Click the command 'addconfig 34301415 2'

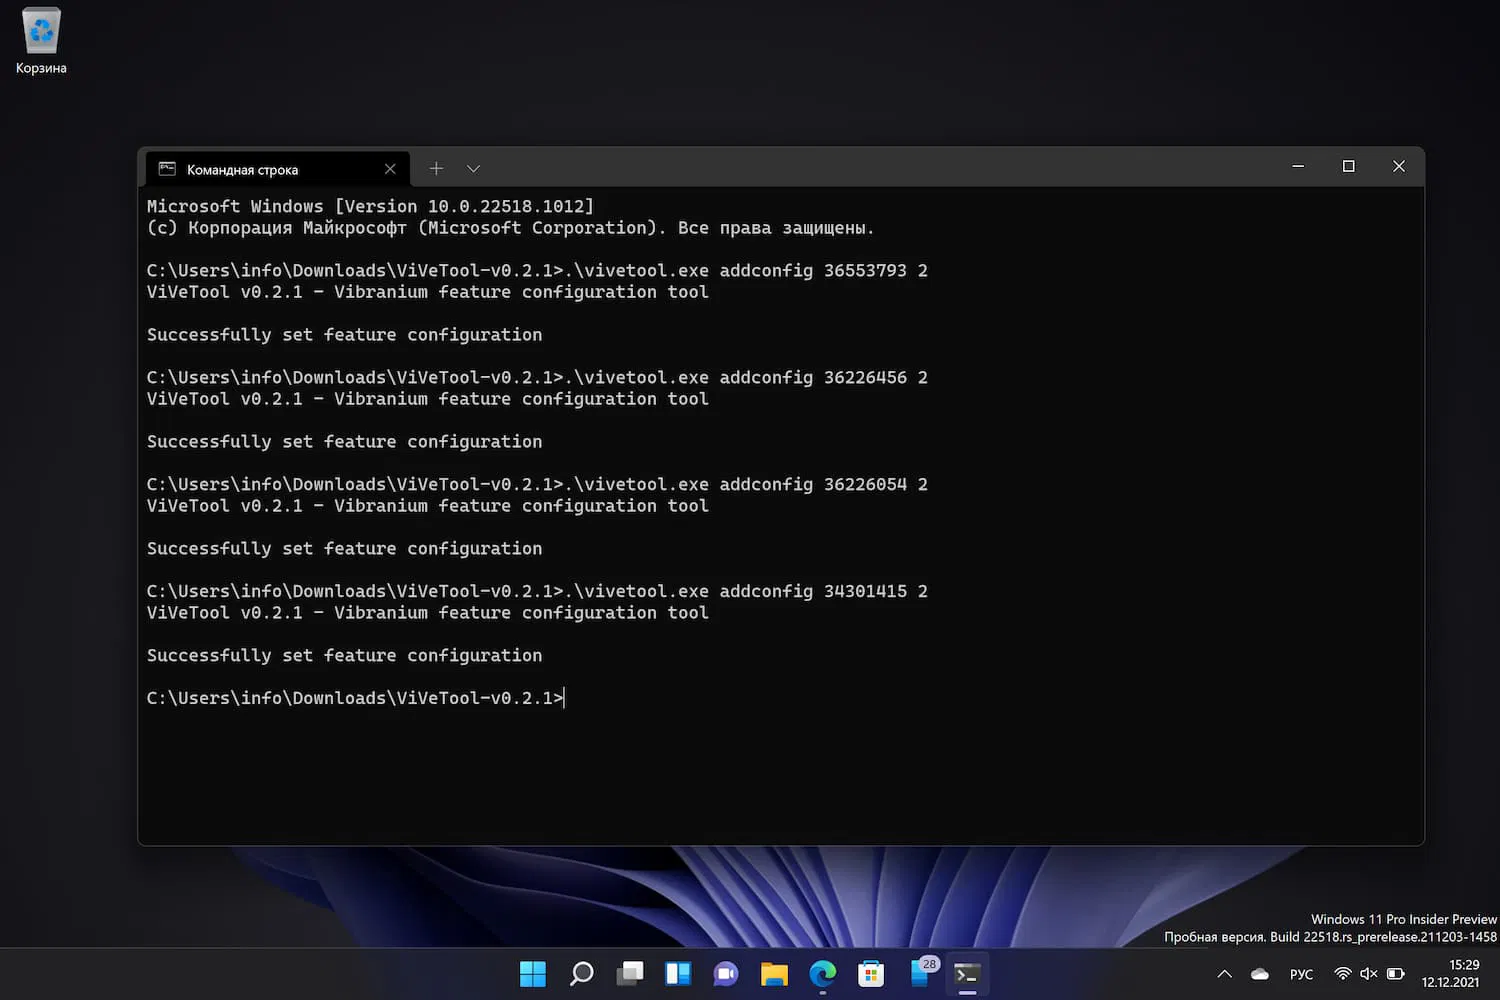(x=823, y=592)
